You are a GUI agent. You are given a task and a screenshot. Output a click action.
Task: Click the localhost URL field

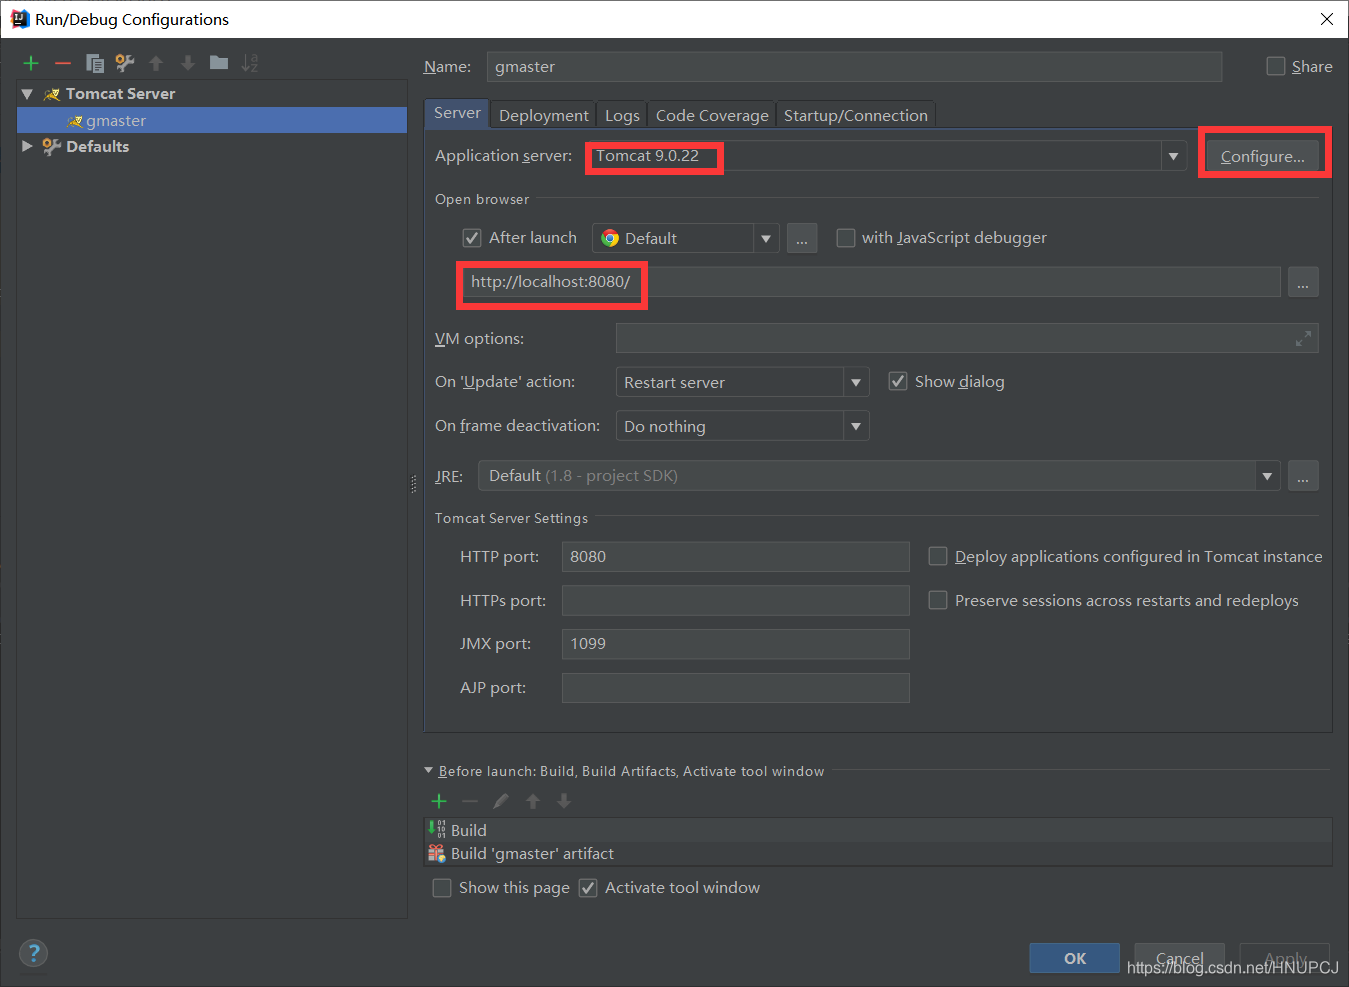coord(870,282)
